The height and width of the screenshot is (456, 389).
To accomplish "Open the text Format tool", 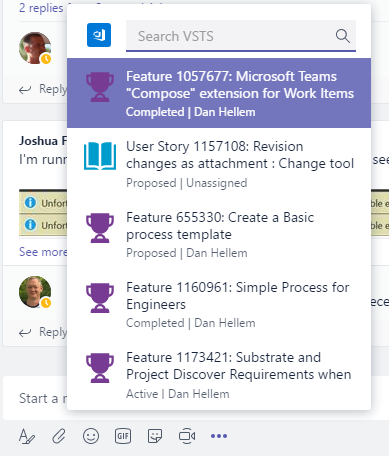I will (x=27, y=436).
